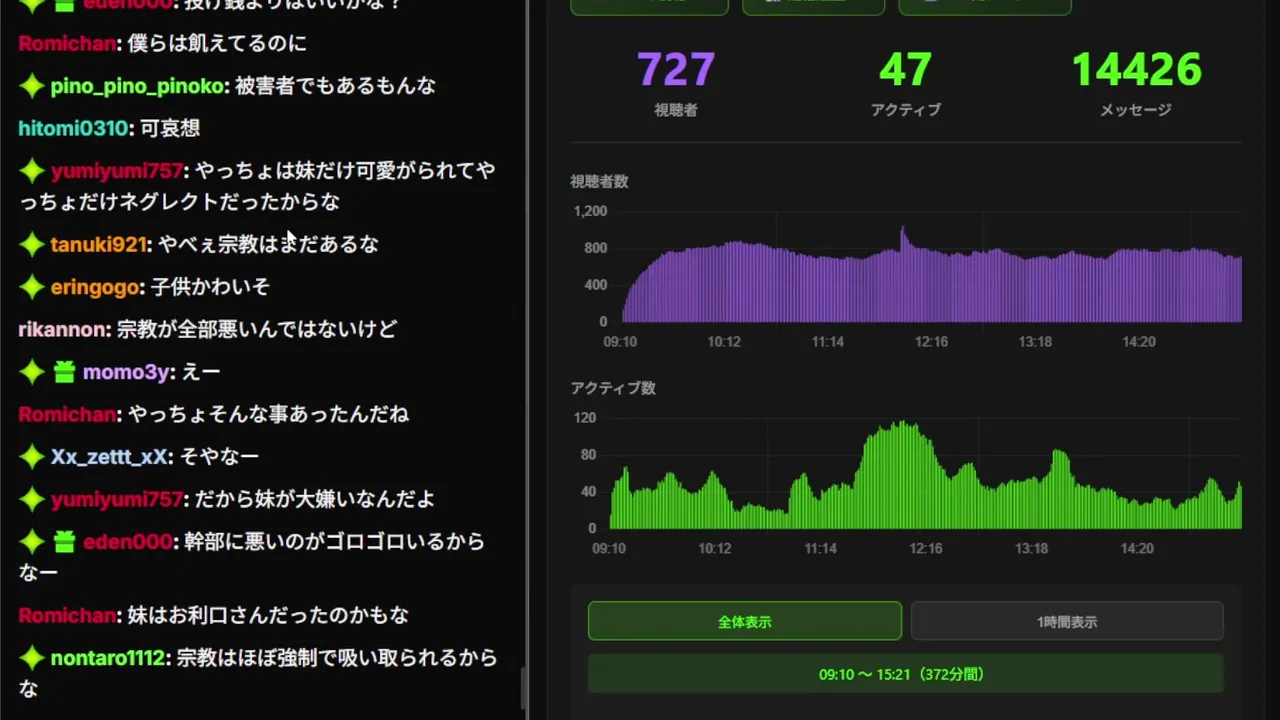Click subscriber badge on yumiyumi757's だから妹が大嫌い message
This screenshot has height=720, width=1280.
tap(32, 499)
